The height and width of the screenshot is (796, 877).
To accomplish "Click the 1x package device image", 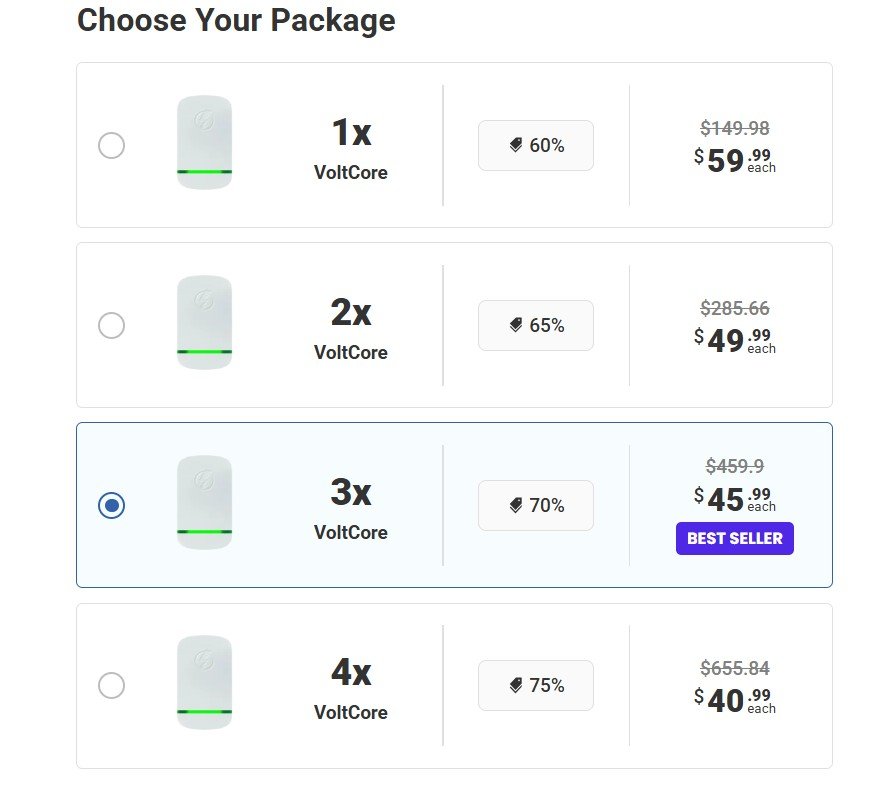I will (205, 143).
